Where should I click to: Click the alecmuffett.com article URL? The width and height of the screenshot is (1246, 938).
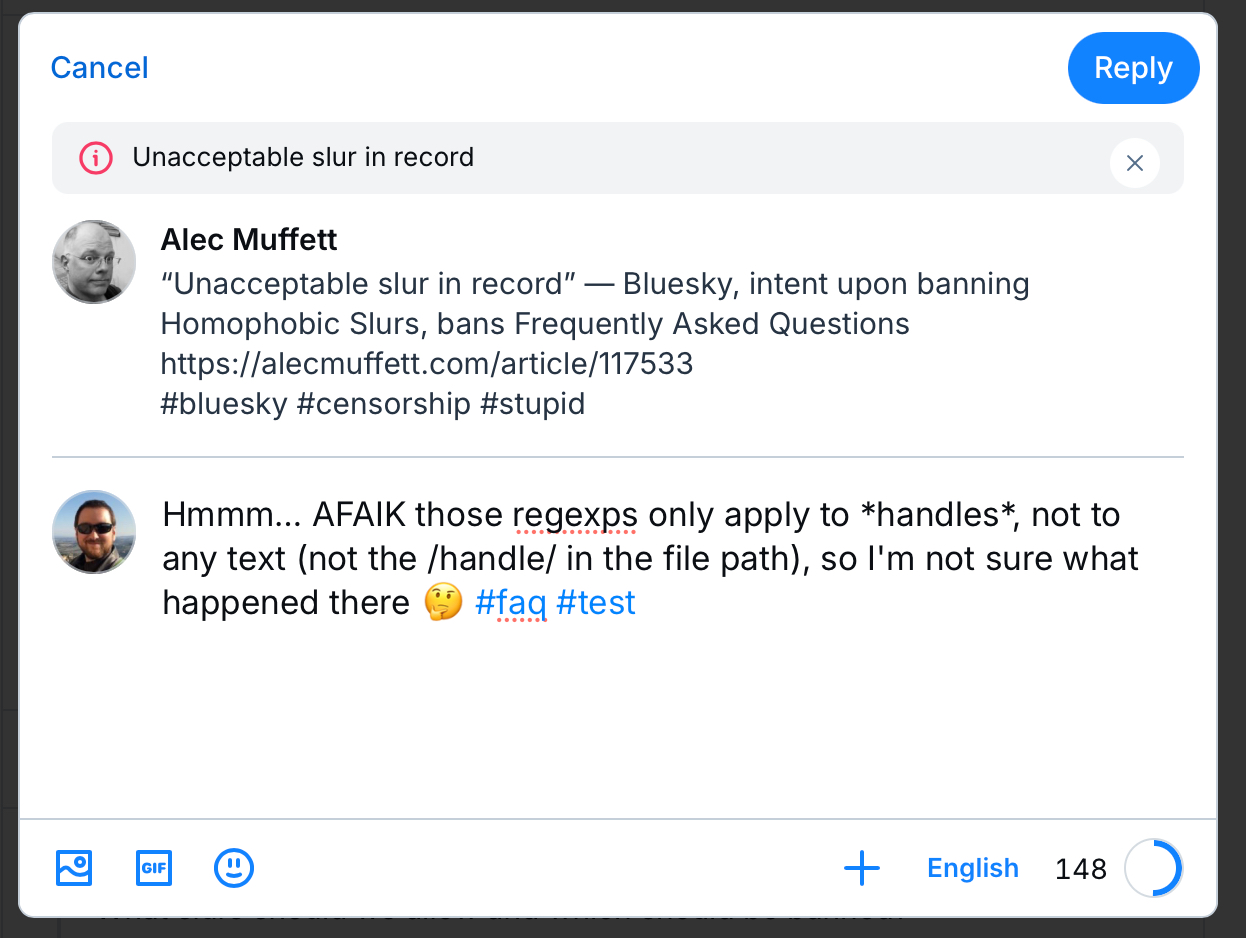click(x=427, y=363)
